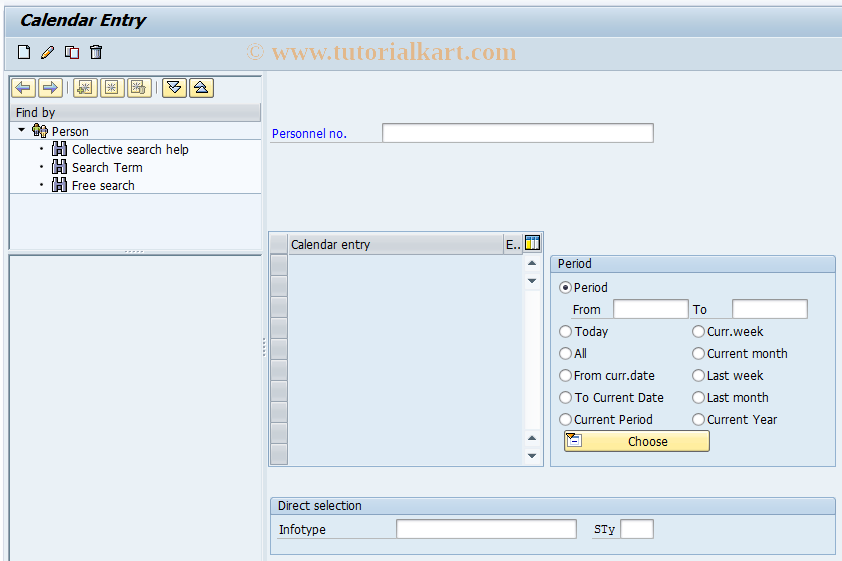Select the Curr.week radio button
Image resolution: width=842 pixels, height=561 pixels.
point(698,332)
